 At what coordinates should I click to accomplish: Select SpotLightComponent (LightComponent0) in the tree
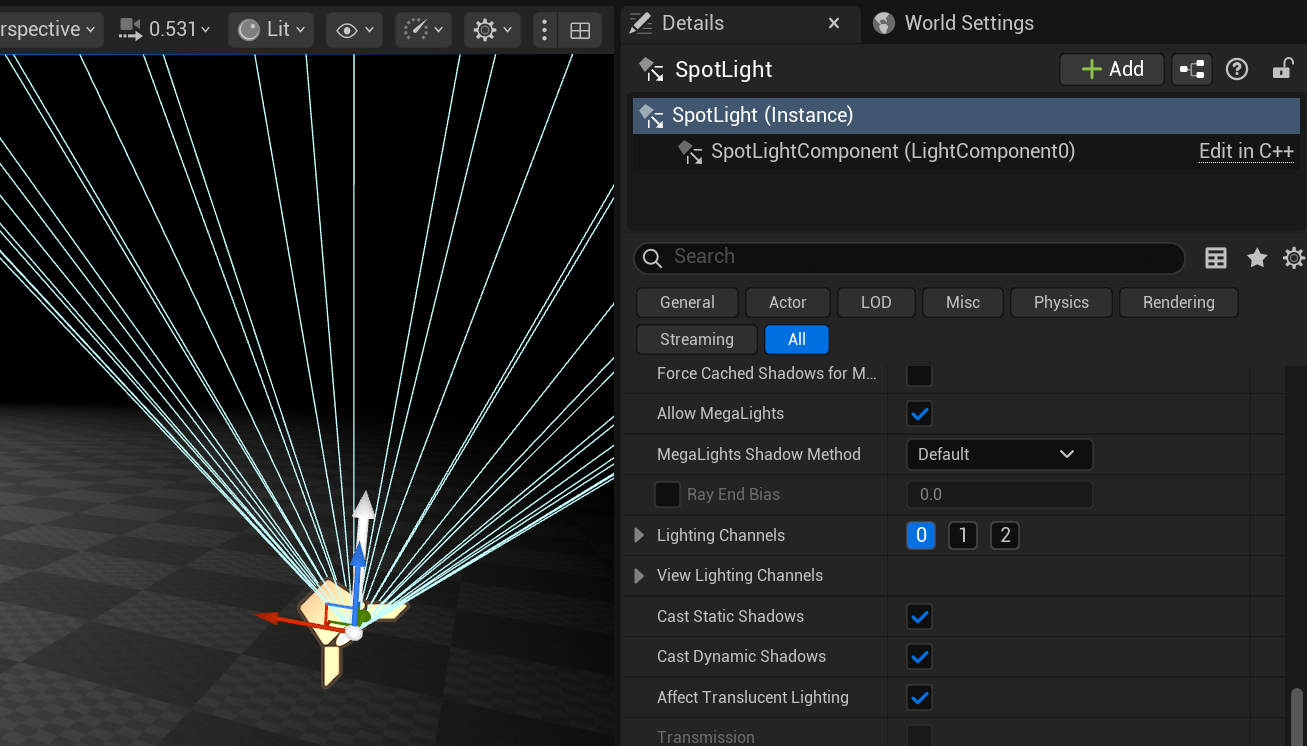click(x=893, y=152)
